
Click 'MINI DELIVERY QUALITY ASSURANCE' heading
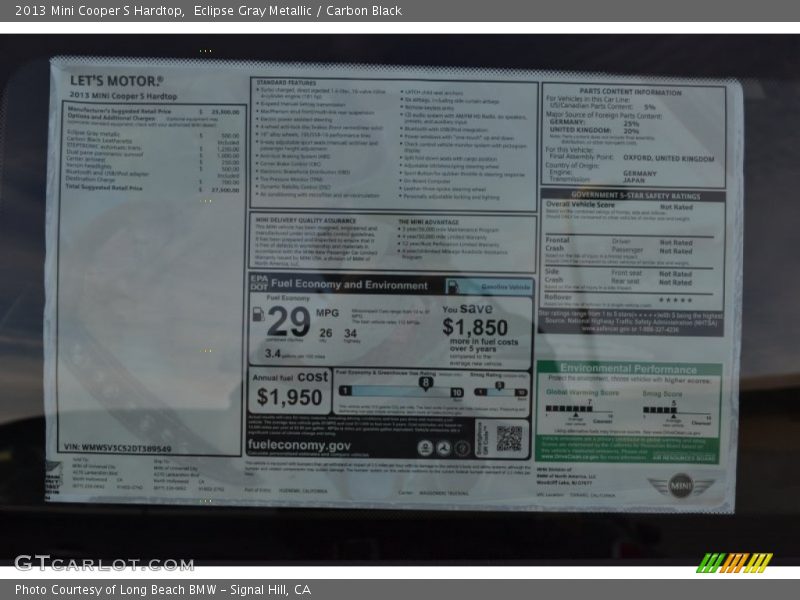[306, 220]
